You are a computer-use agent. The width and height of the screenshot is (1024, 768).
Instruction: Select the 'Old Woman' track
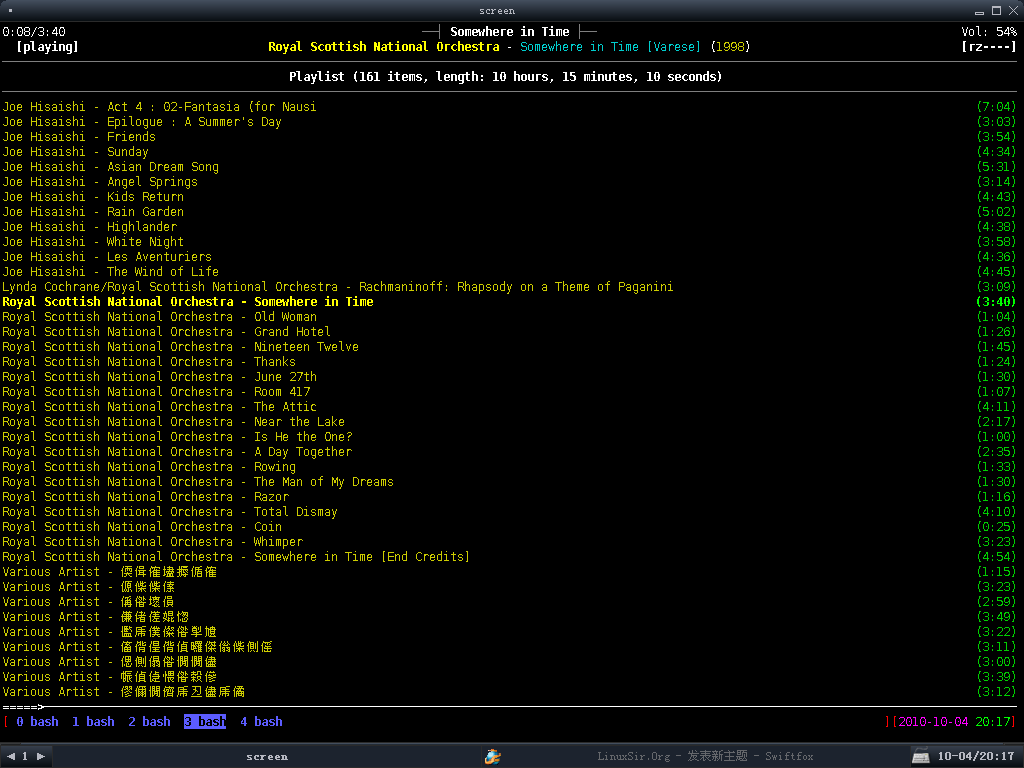pyautogui.click(x=509, y=317)
